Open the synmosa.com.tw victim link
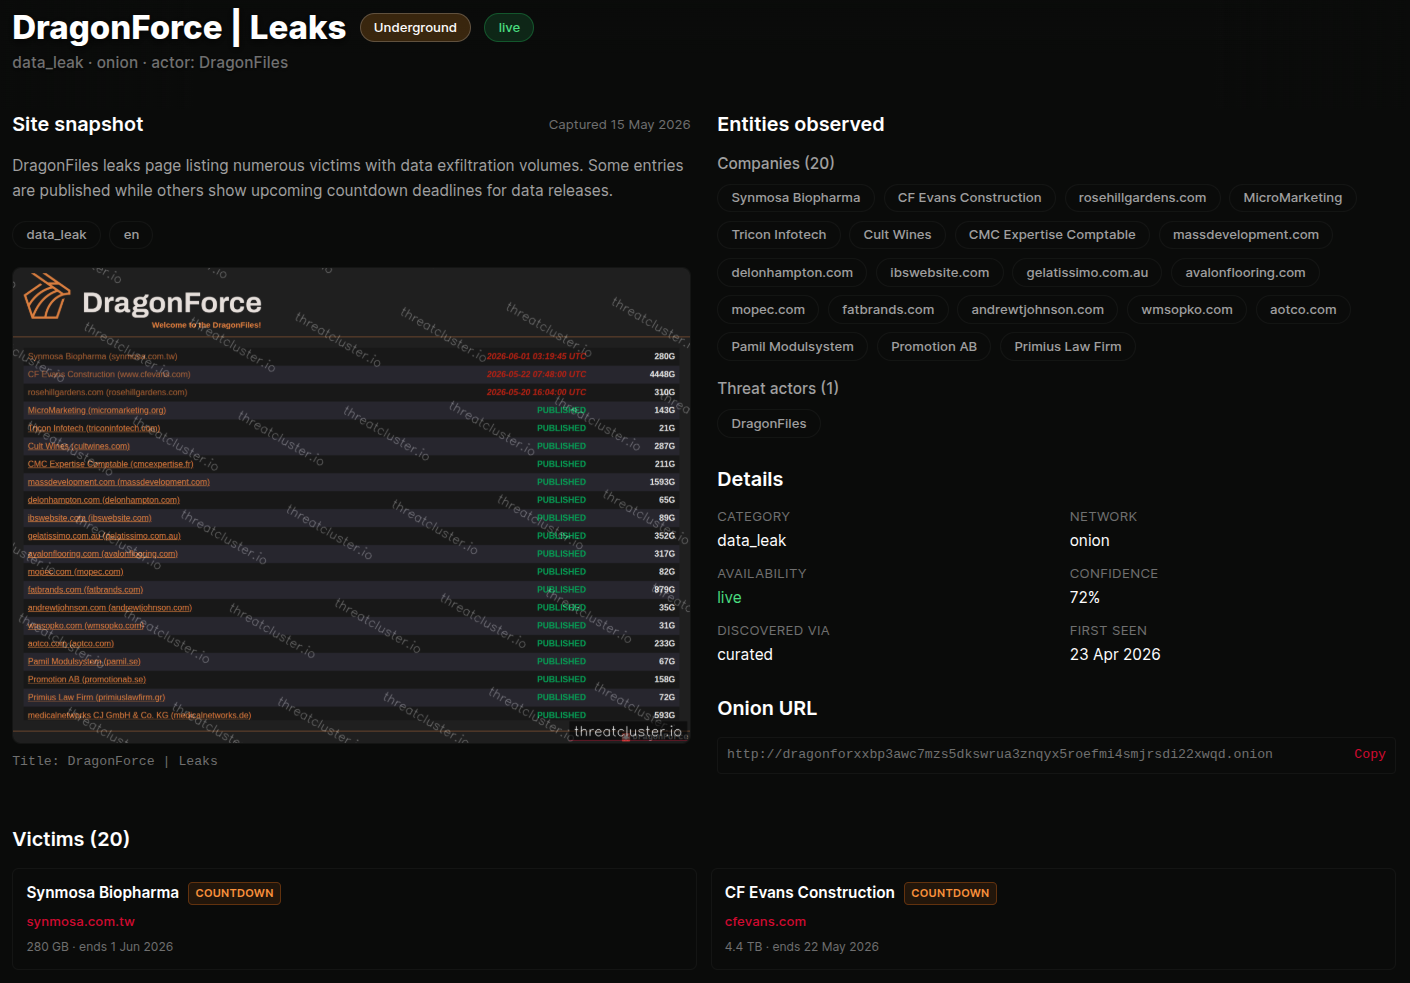 (81, 922)
